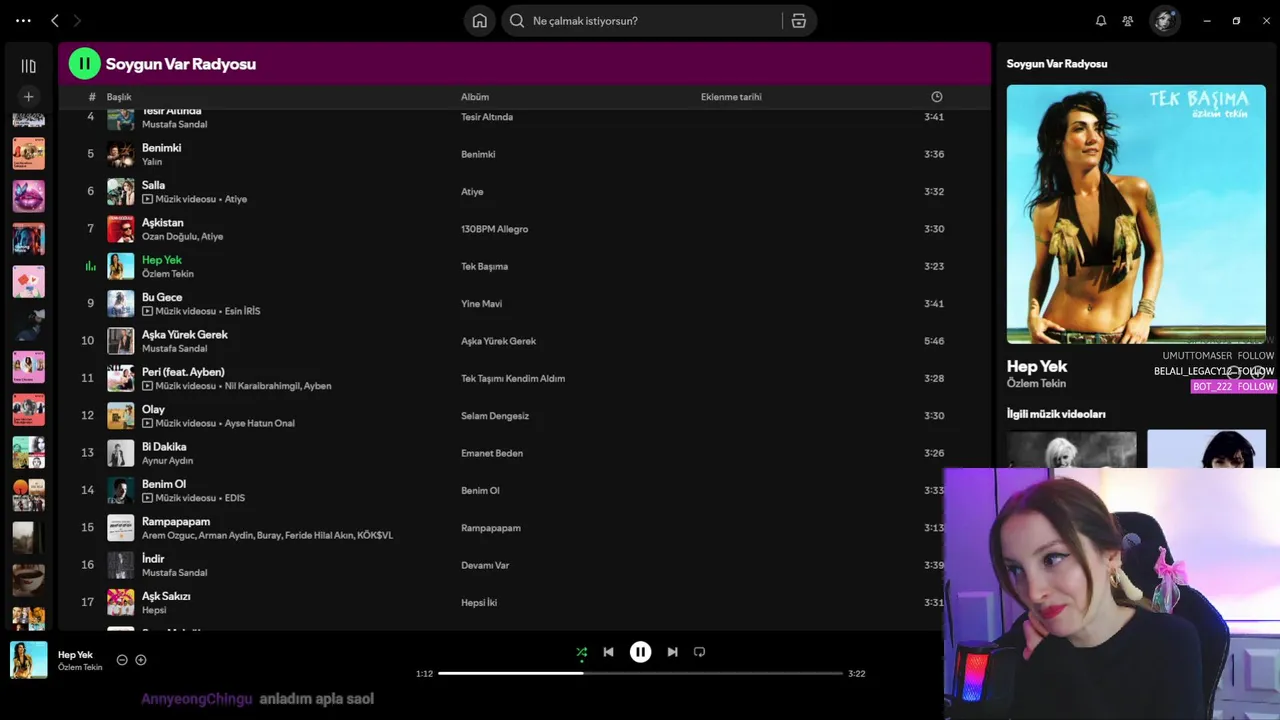Click the search magnifier icon

click(x=517, y=20)
